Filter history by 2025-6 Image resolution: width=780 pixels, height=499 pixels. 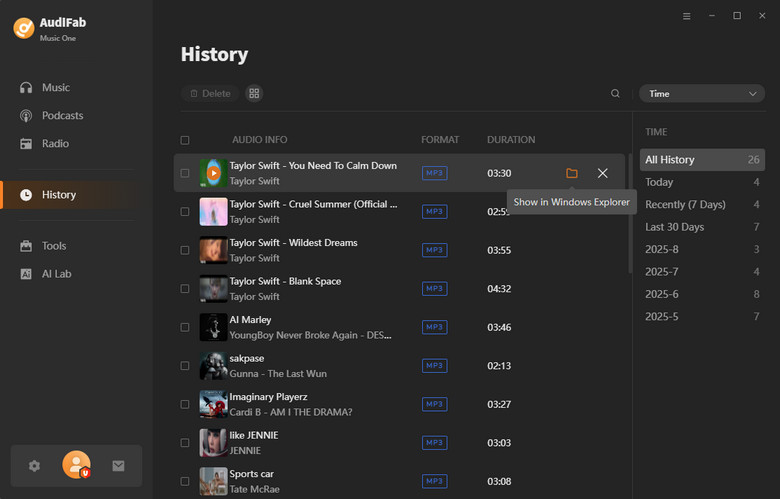(702, 294)
